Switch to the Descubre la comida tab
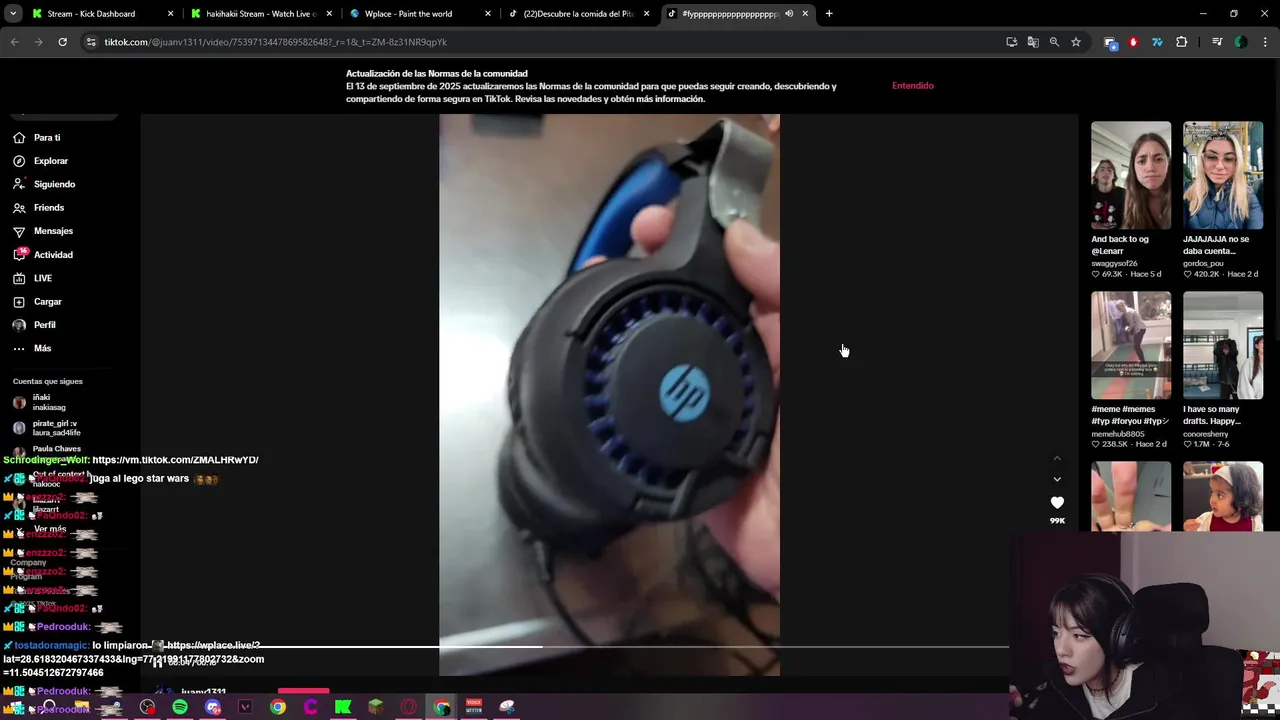Viewport: 1280px width, 720px height. (x=580, y=14)
